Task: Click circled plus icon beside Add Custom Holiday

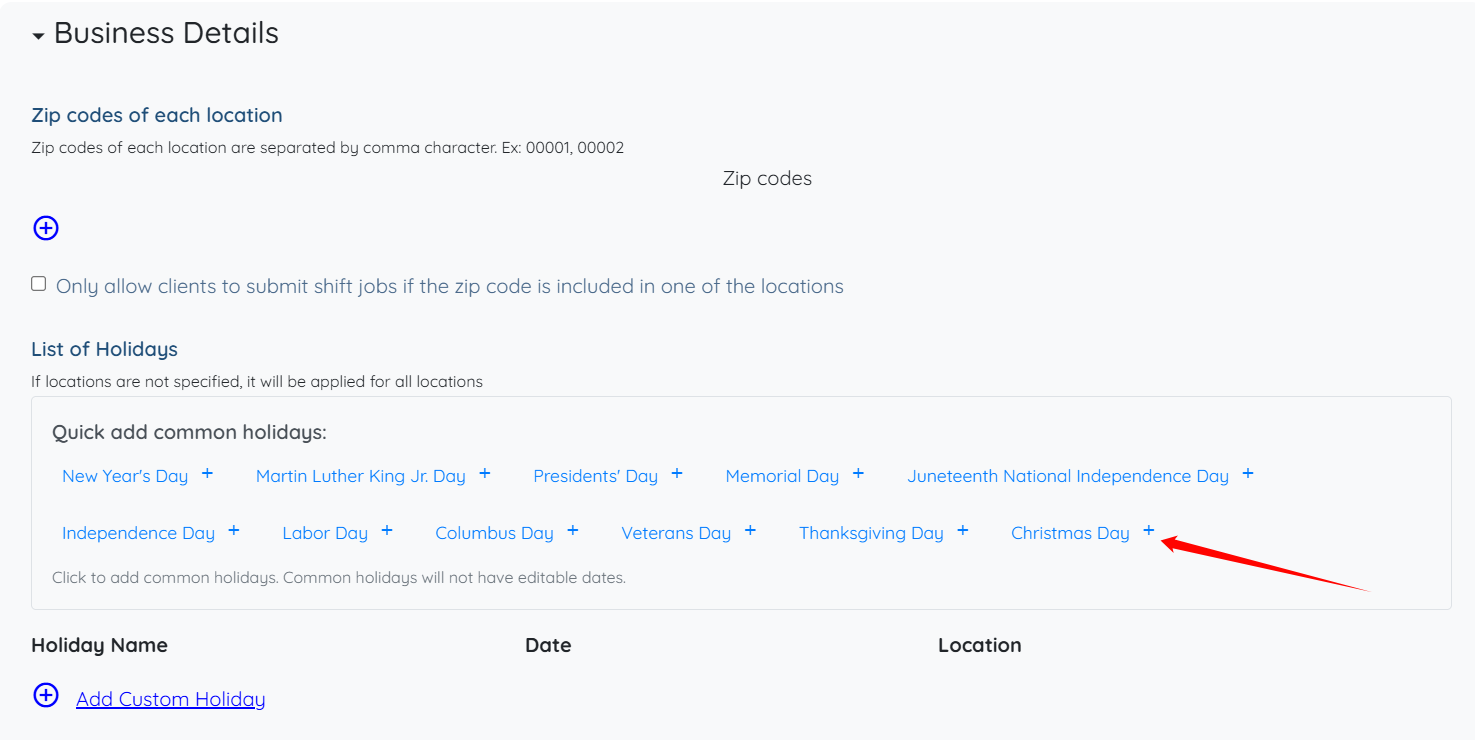Action: coord(46,696)
